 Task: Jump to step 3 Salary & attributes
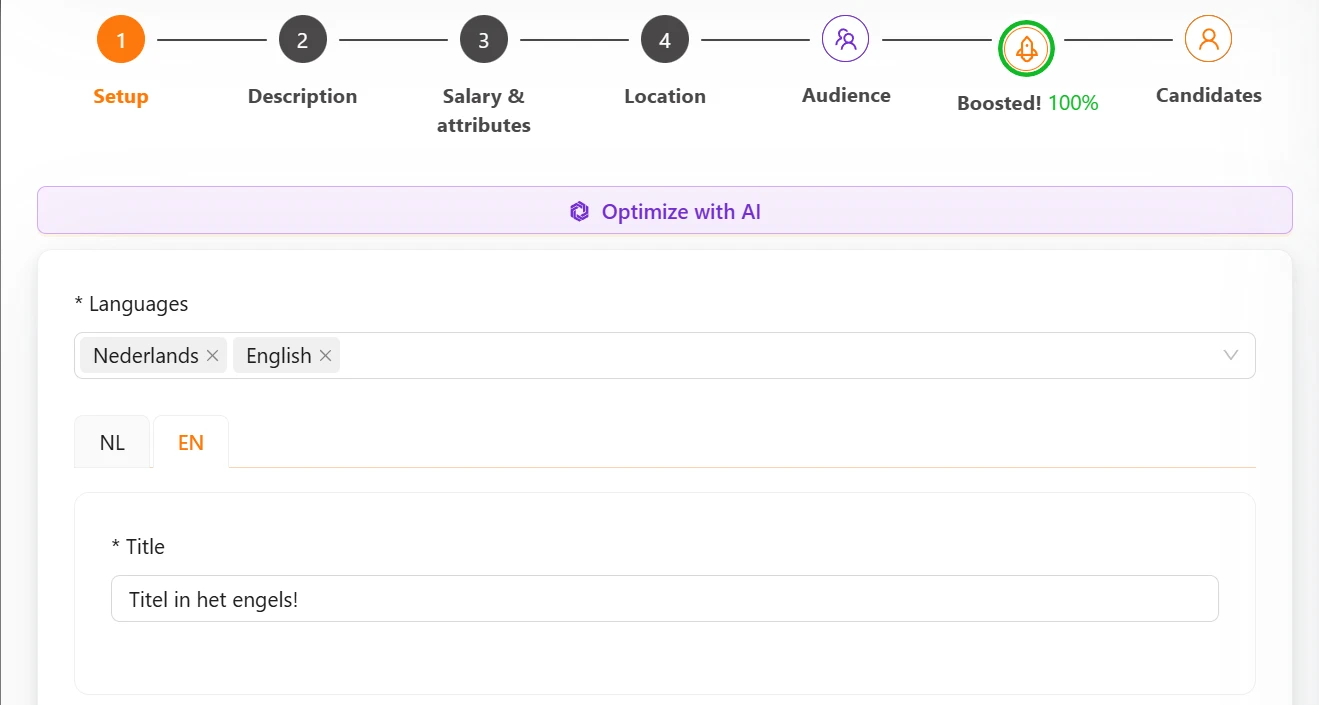484,40
